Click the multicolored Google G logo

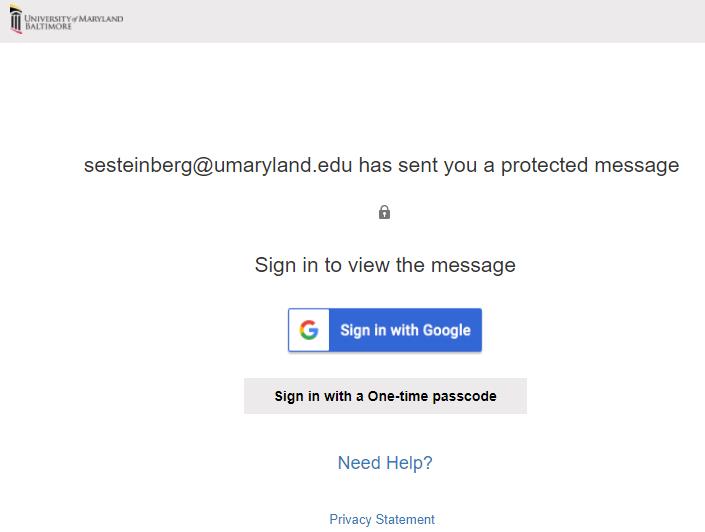pyautogui.click(x=310, y=330)
